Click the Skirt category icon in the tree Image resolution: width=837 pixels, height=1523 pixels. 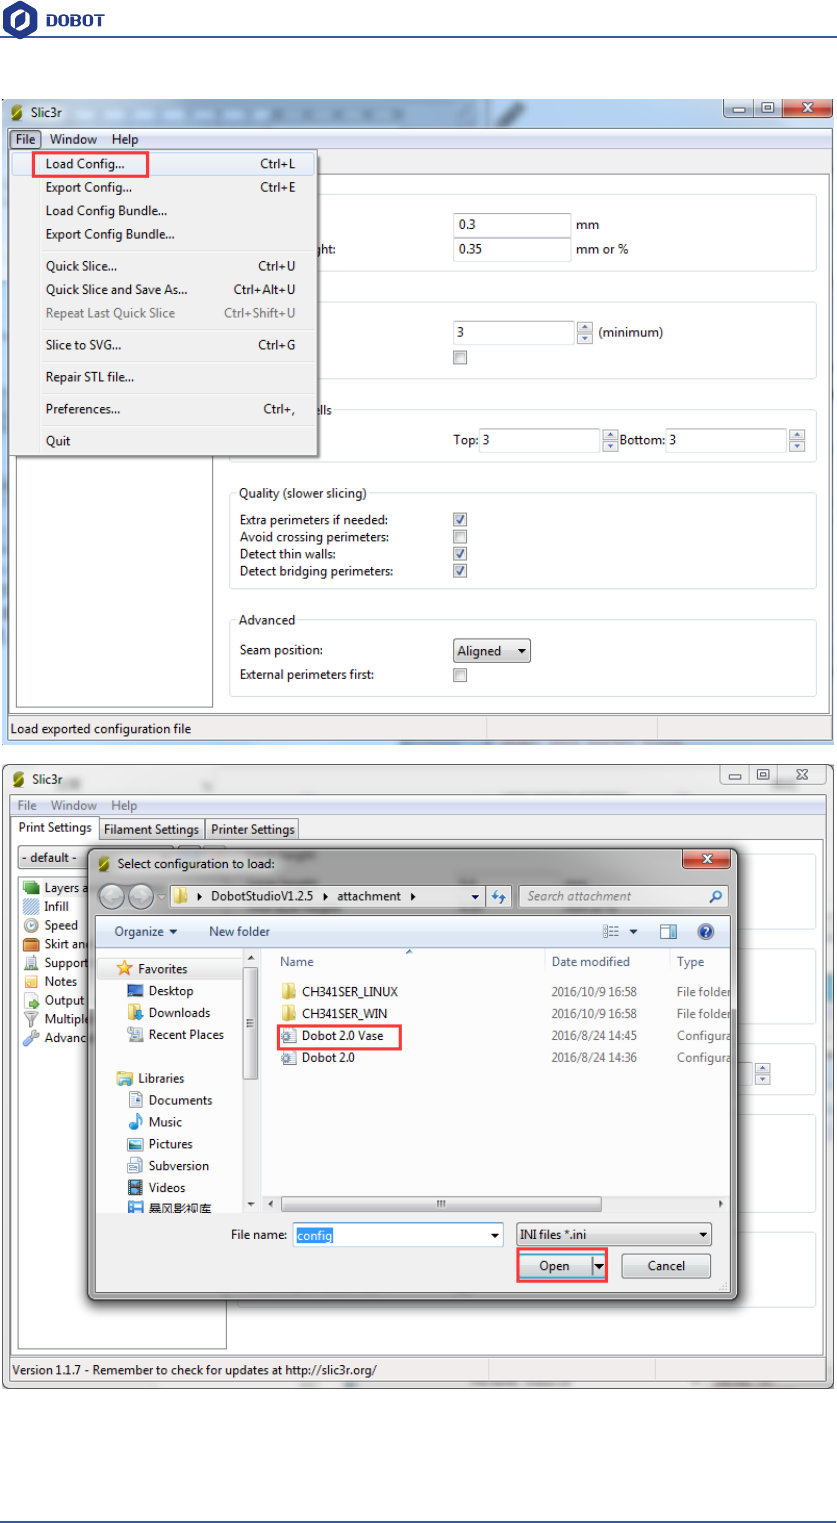point(30,944)
